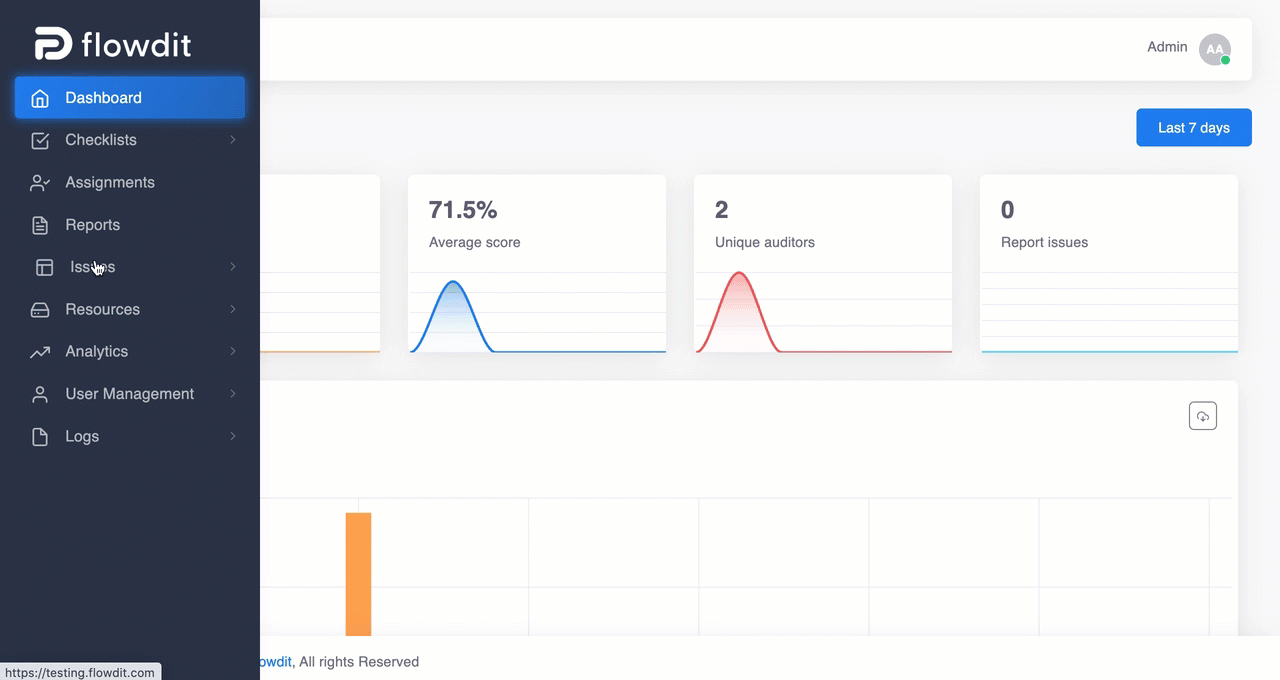
Task: Click the Average score label
Action: [475, 242]
